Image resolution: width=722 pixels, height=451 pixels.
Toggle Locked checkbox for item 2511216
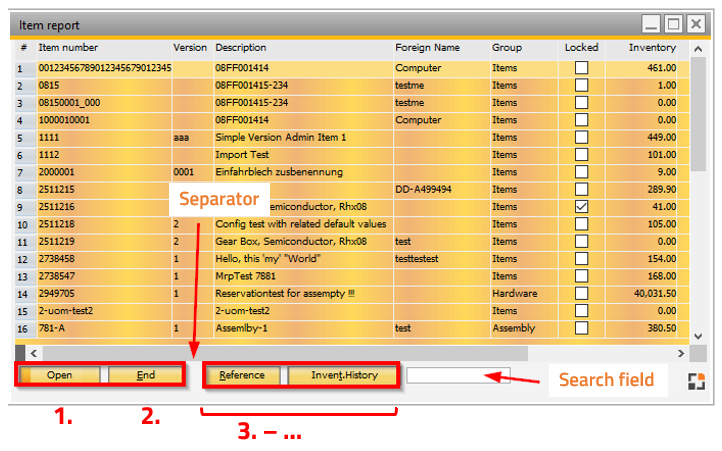pos(581,206)
